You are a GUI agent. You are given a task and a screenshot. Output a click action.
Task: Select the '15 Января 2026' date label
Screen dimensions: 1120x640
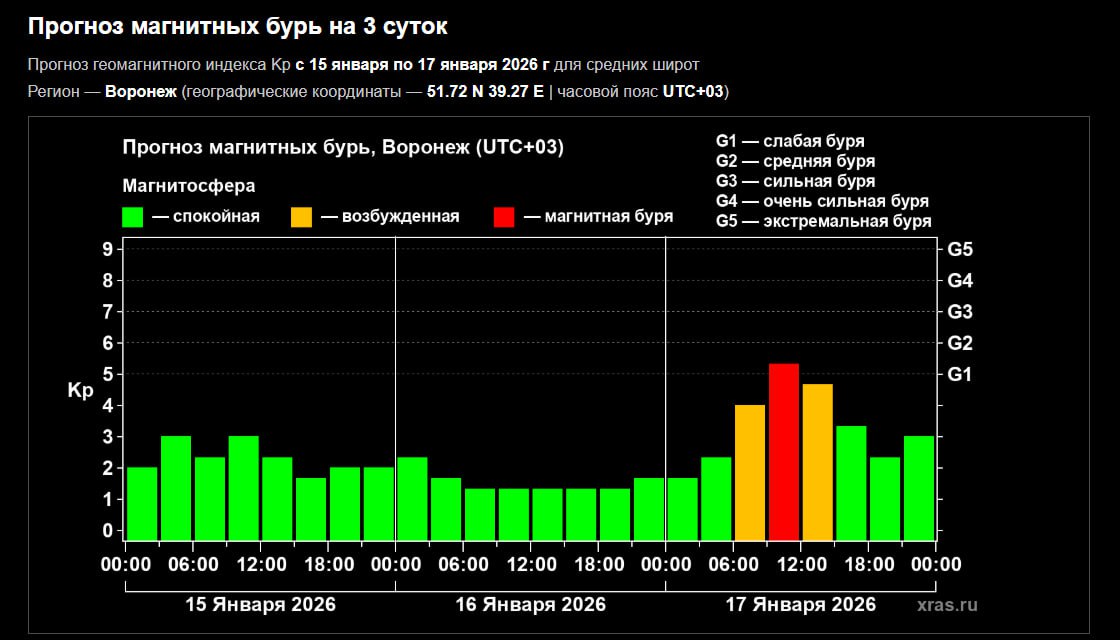pyautogui.click(x=261, y=605)
